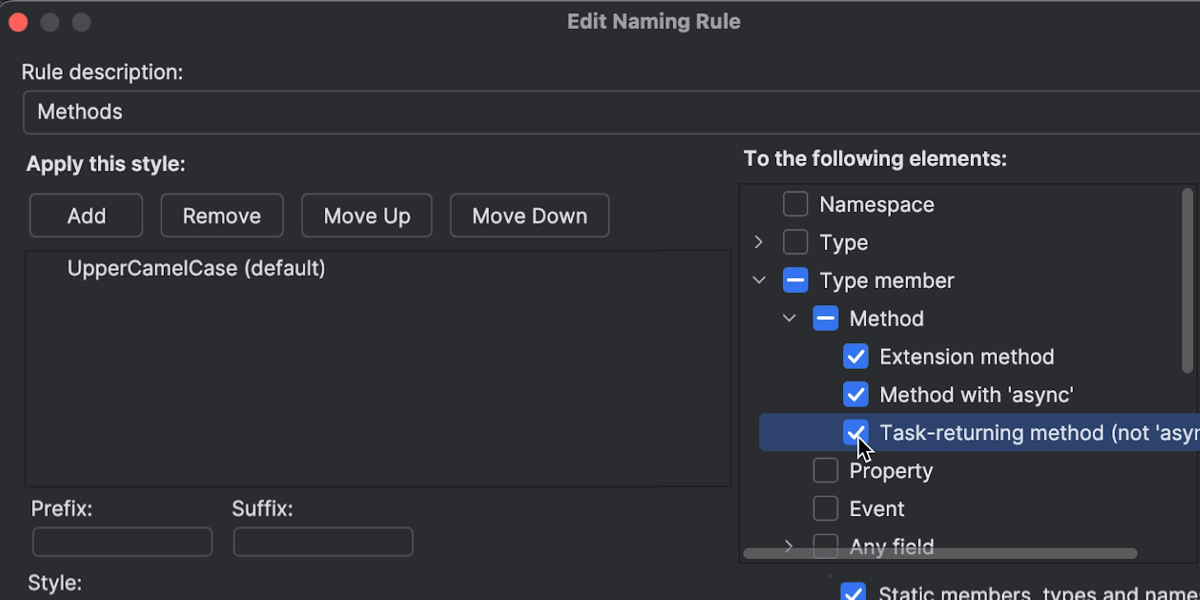Collapse the Method tree node
The width and height of the screenshot is (1200, 600).
tap(789, 319)
